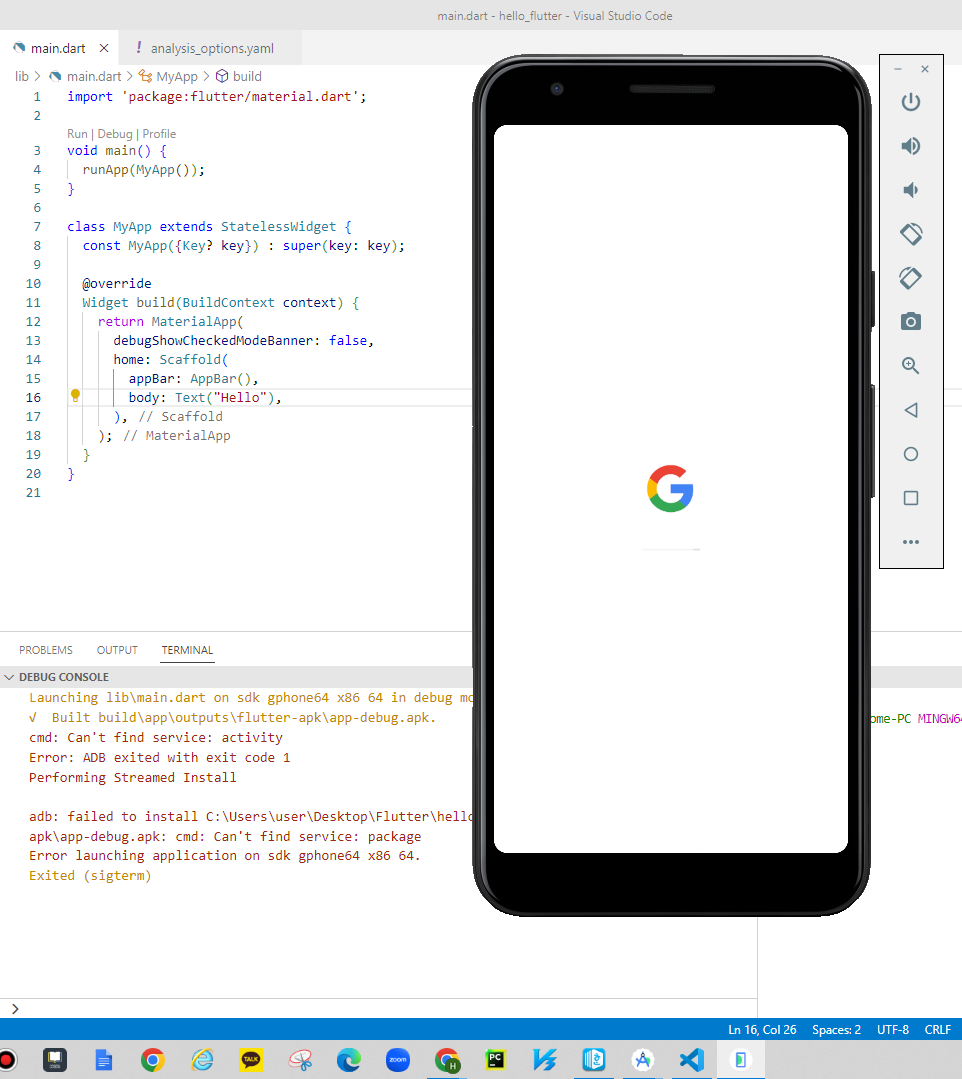Select the PROBLEMS panel tab

click(x=45, y=650)
